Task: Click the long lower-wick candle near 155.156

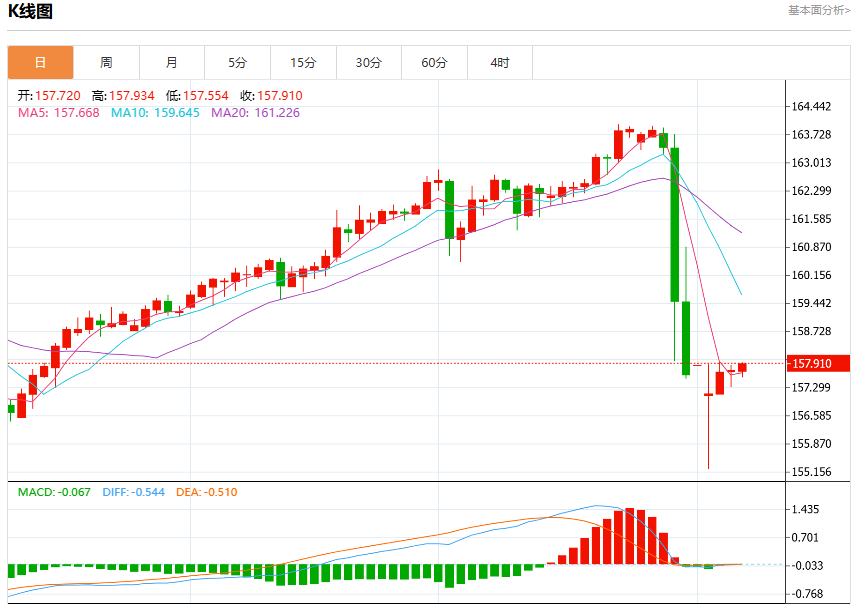Action: (709, 415)
